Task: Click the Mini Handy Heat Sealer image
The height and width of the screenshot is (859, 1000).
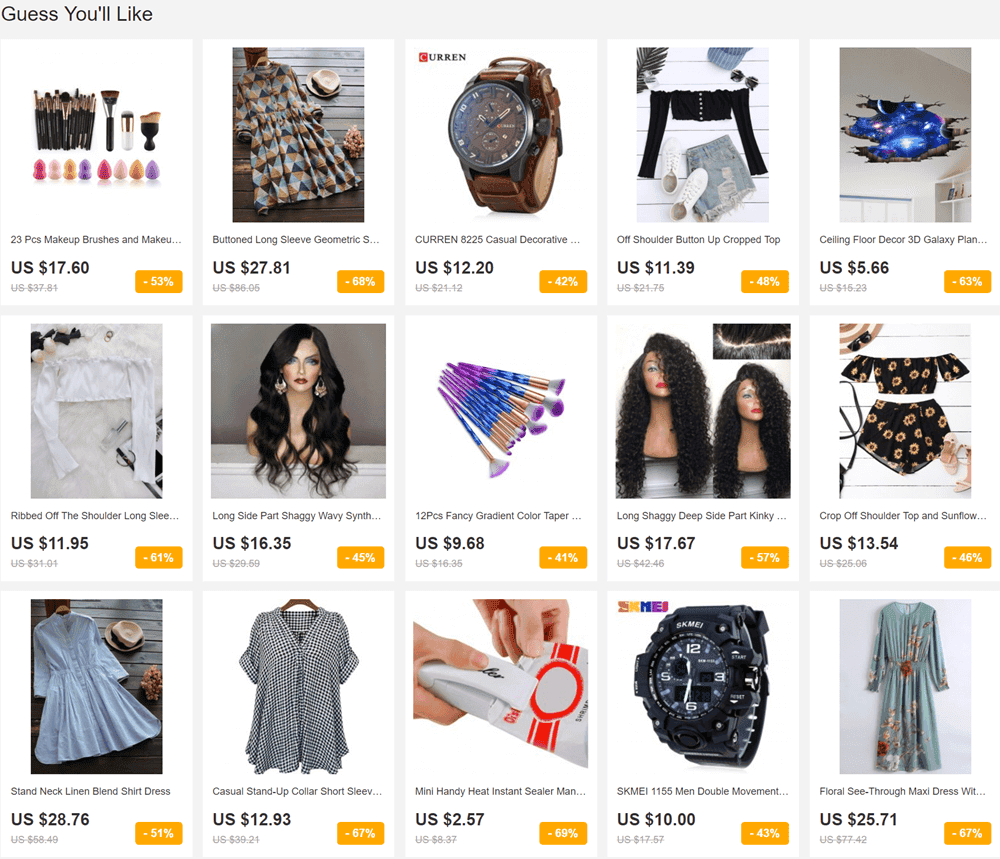Action: [x=501, y=686]
